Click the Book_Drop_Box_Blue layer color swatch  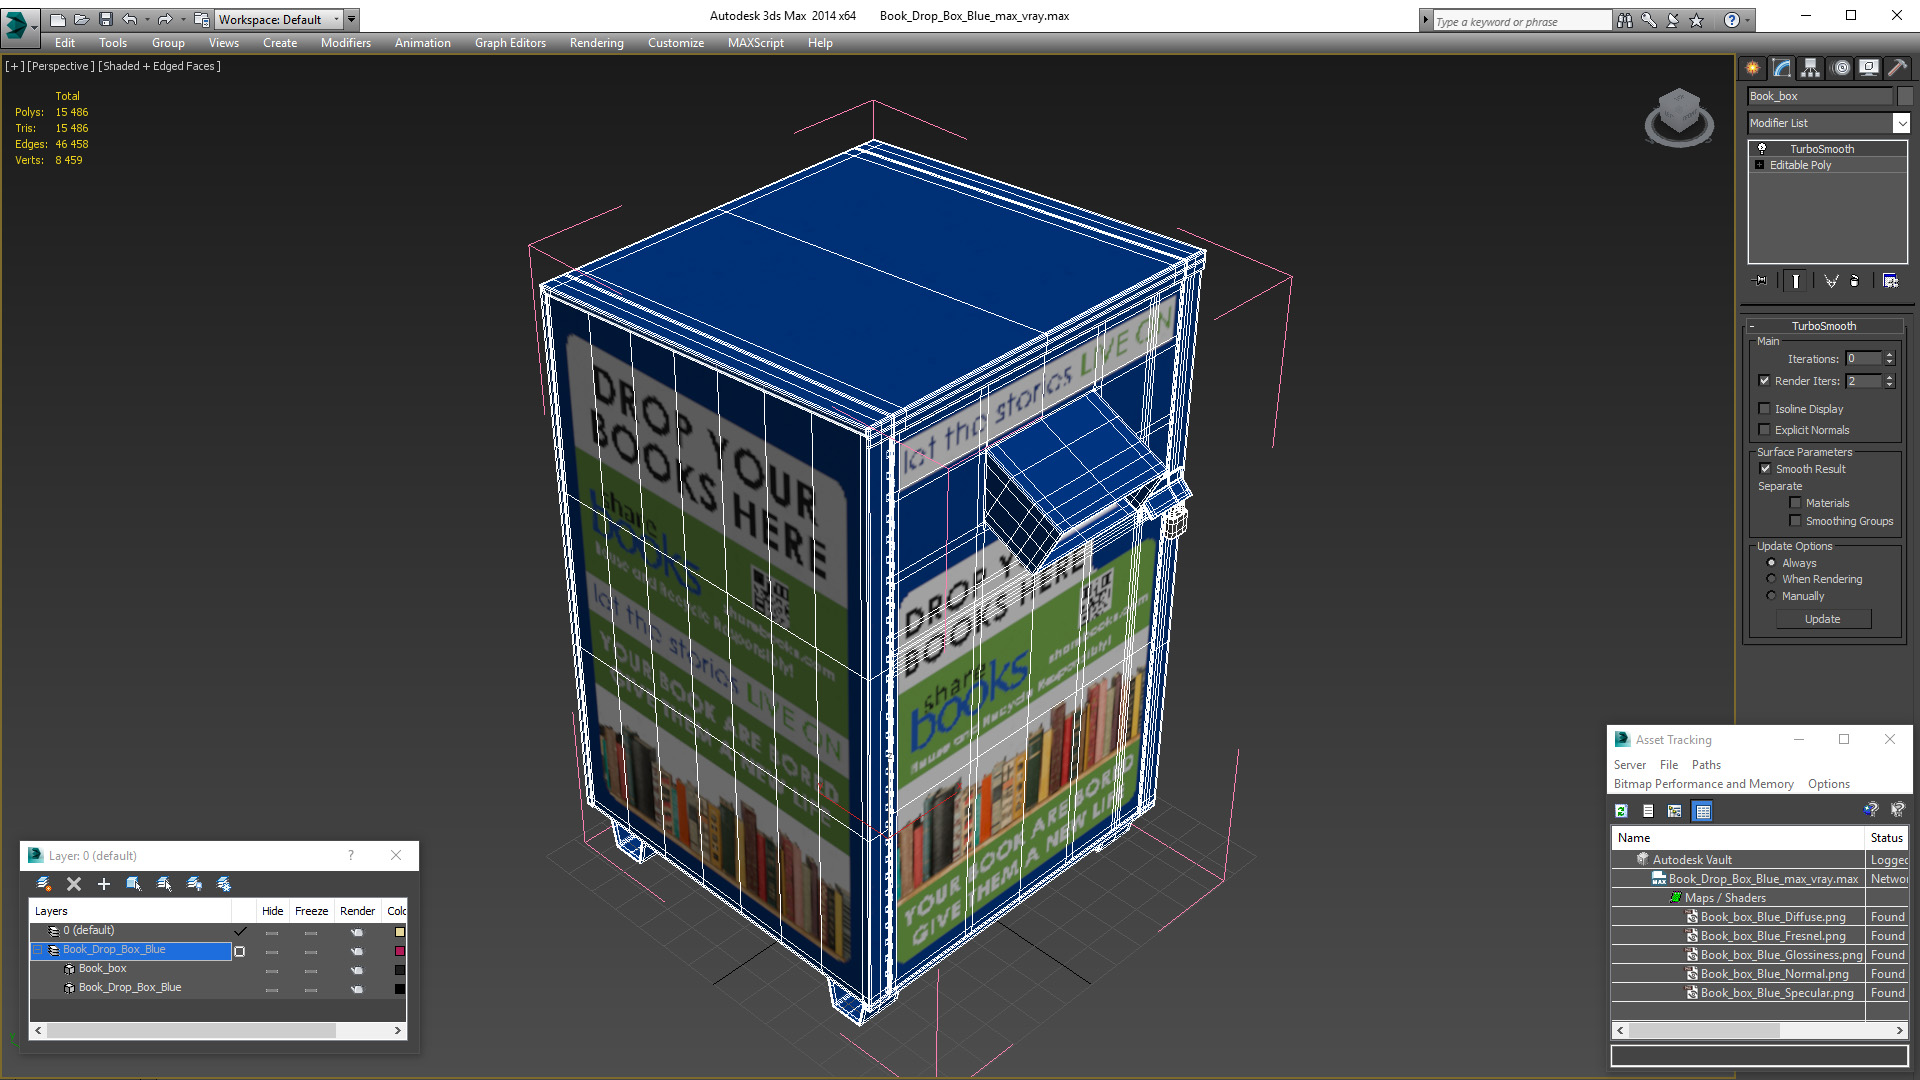click(x=399, y=951)
